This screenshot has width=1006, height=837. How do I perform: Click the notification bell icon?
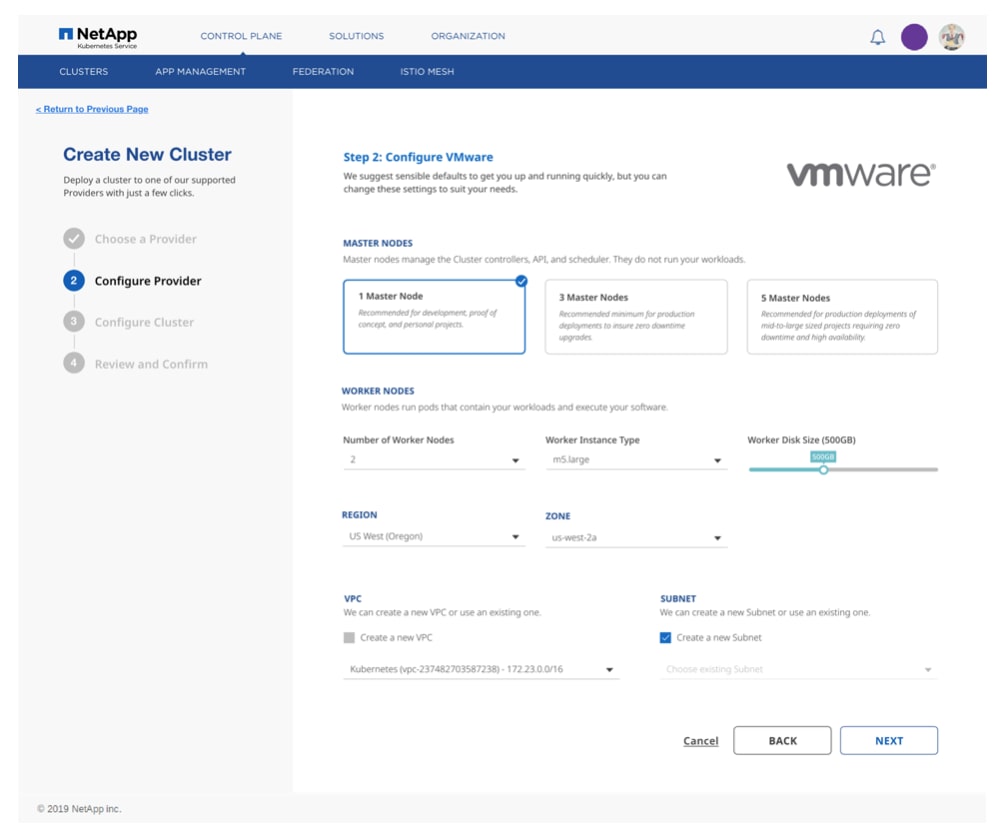coord(878,38)
